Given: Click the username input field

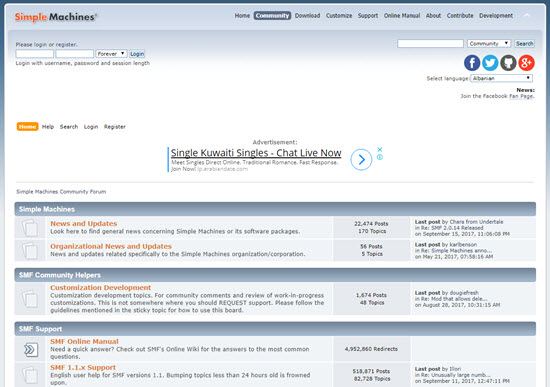Looking at the screenshot, I should pyautogui.click(x=34, y=54).
